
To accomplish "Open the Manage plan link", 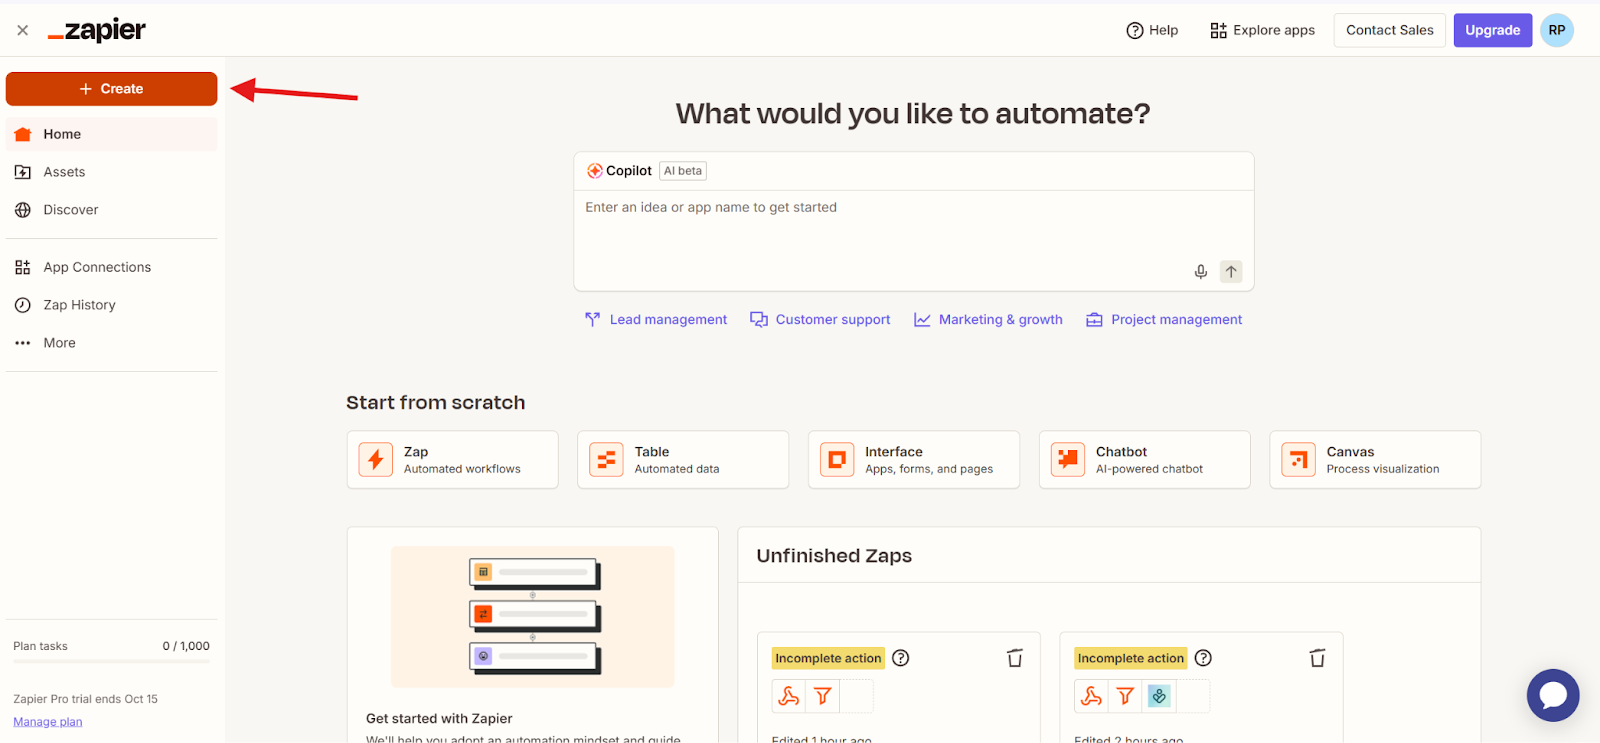I will pos(48,722).
